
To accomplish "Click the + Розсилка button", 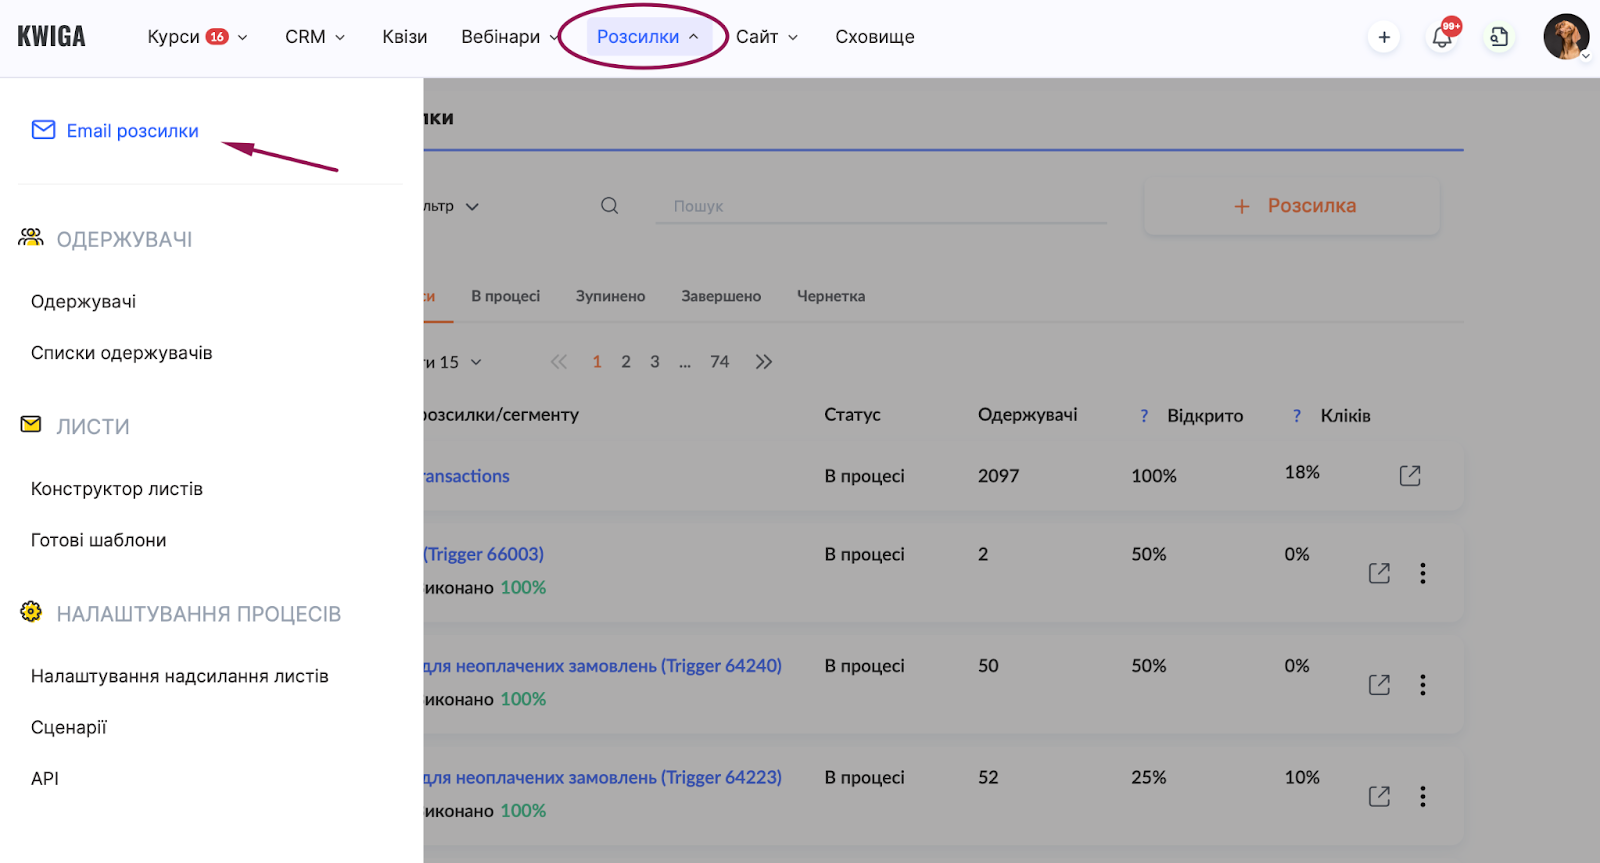I will [x=1292, y=206].
